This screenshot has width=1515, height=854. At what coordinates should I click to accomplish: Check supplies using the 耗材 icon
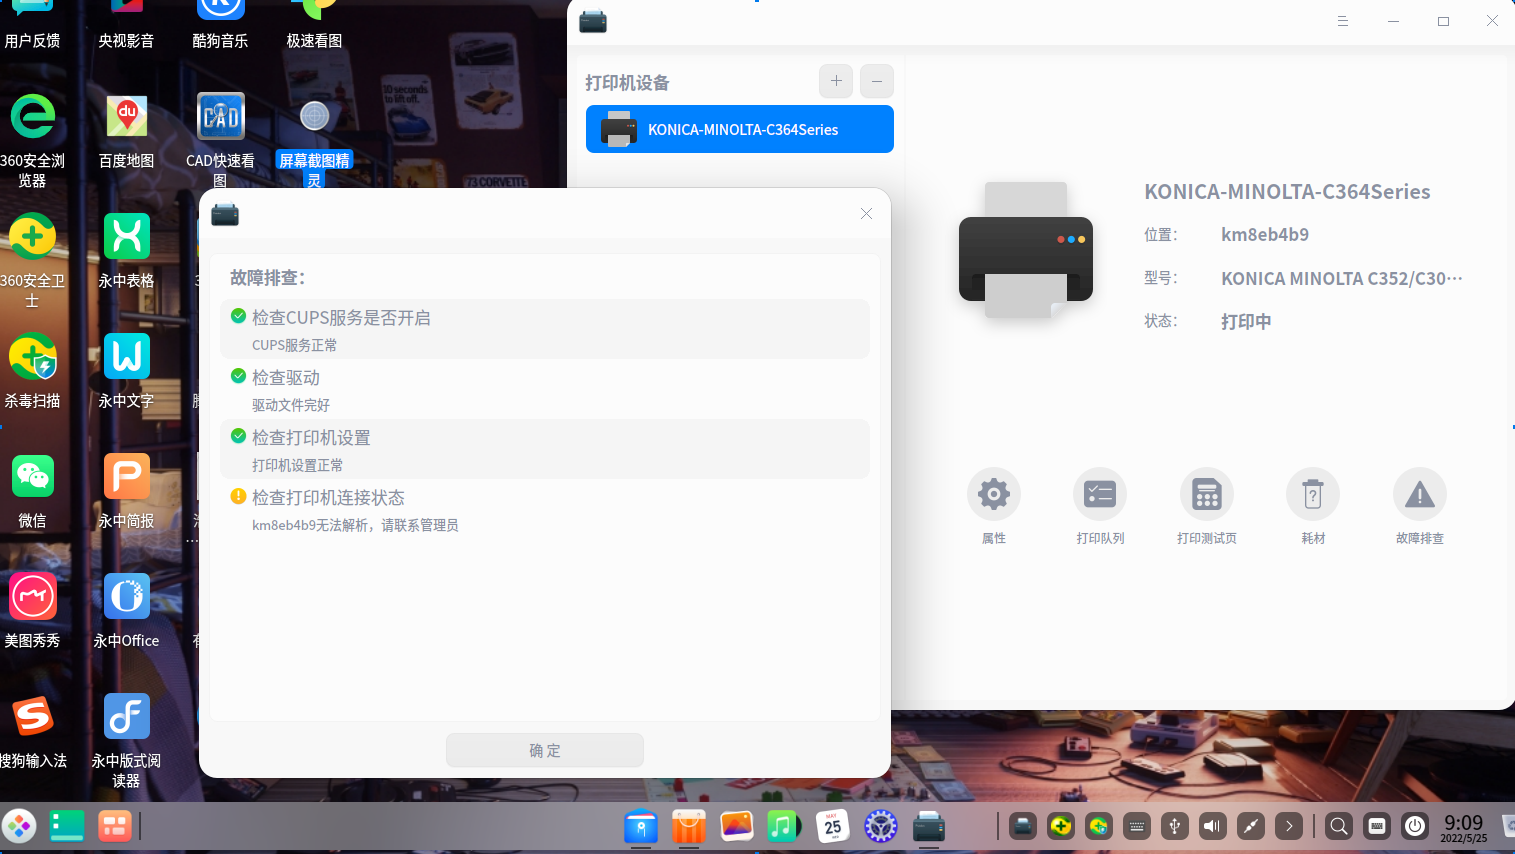click(1312, 493)
